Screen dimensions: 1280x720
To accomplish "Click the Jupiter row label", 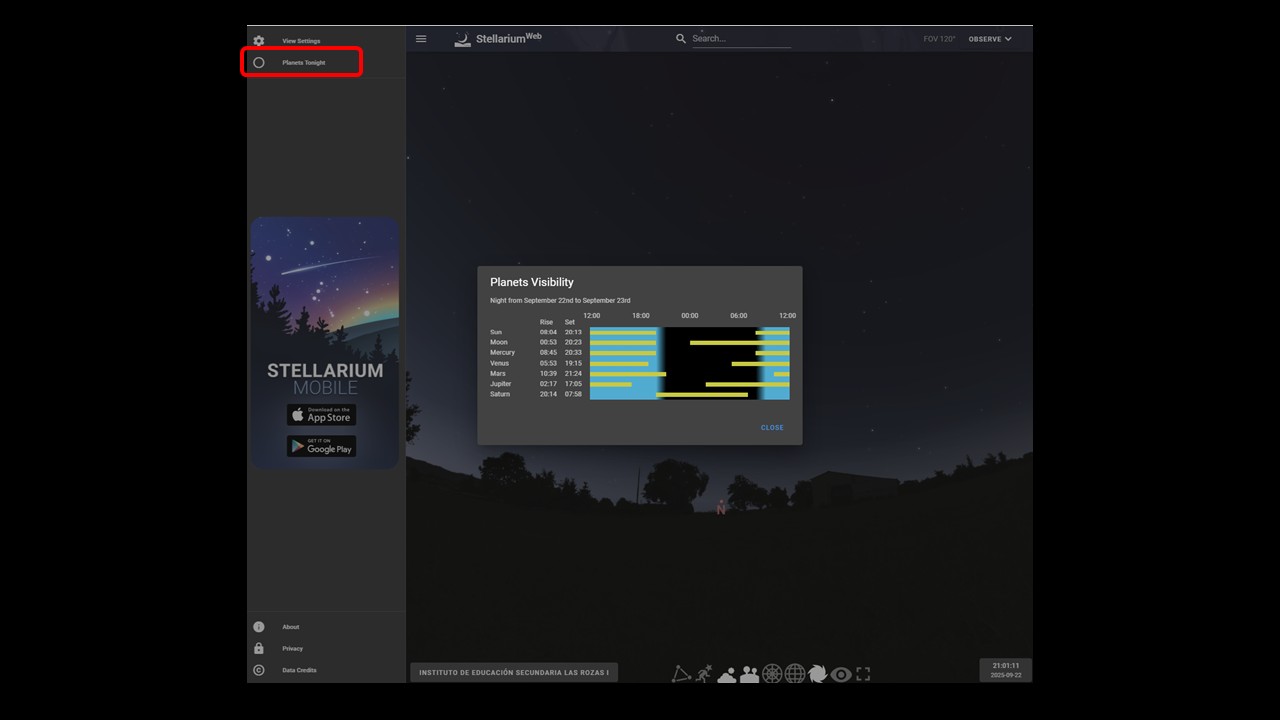I will 501,384.
